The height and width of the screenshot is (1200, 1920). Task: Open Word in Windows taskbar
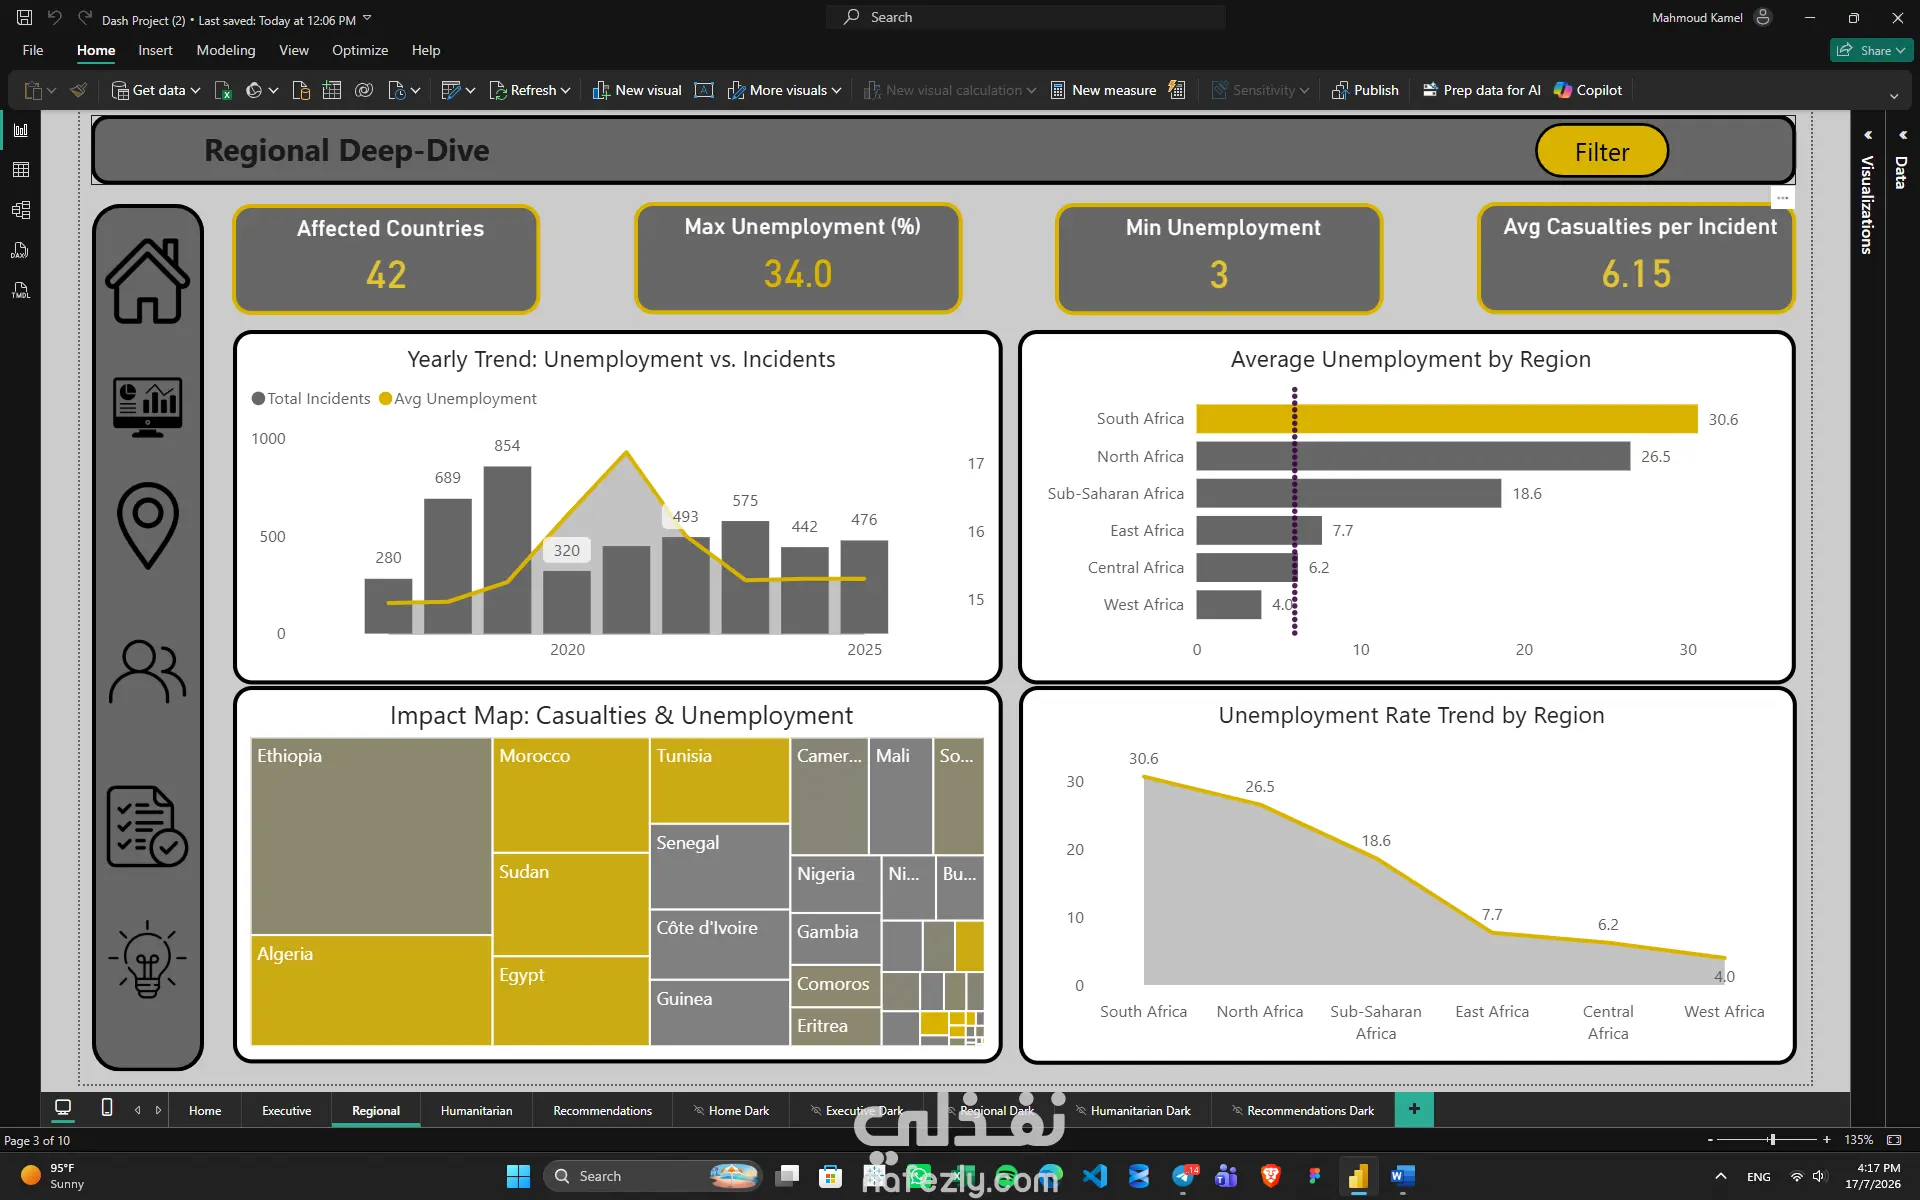point(1402,1176)
